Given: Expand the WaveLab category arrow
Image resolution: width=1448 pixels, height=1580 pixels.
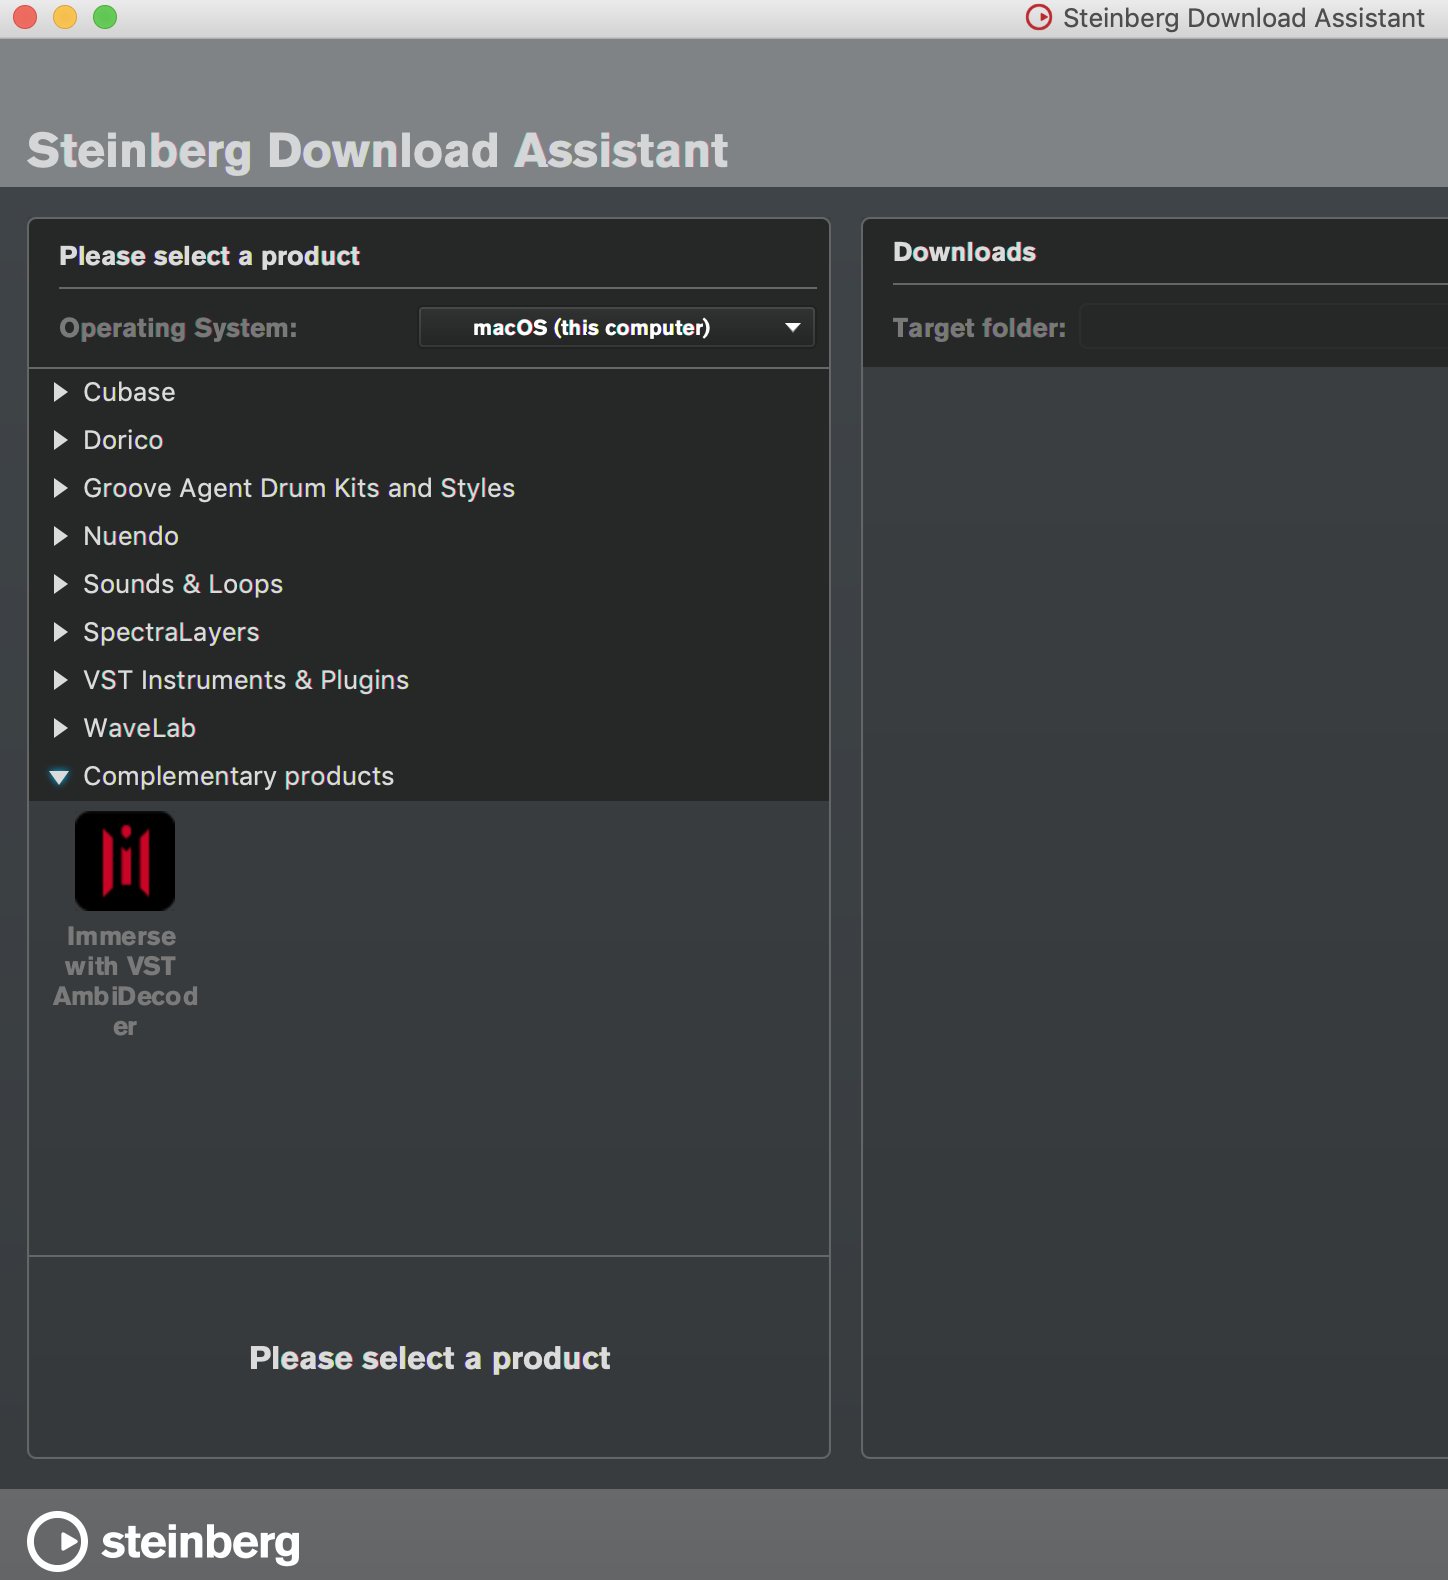Looking at the screenshot, I should click(x=60, y=728).
